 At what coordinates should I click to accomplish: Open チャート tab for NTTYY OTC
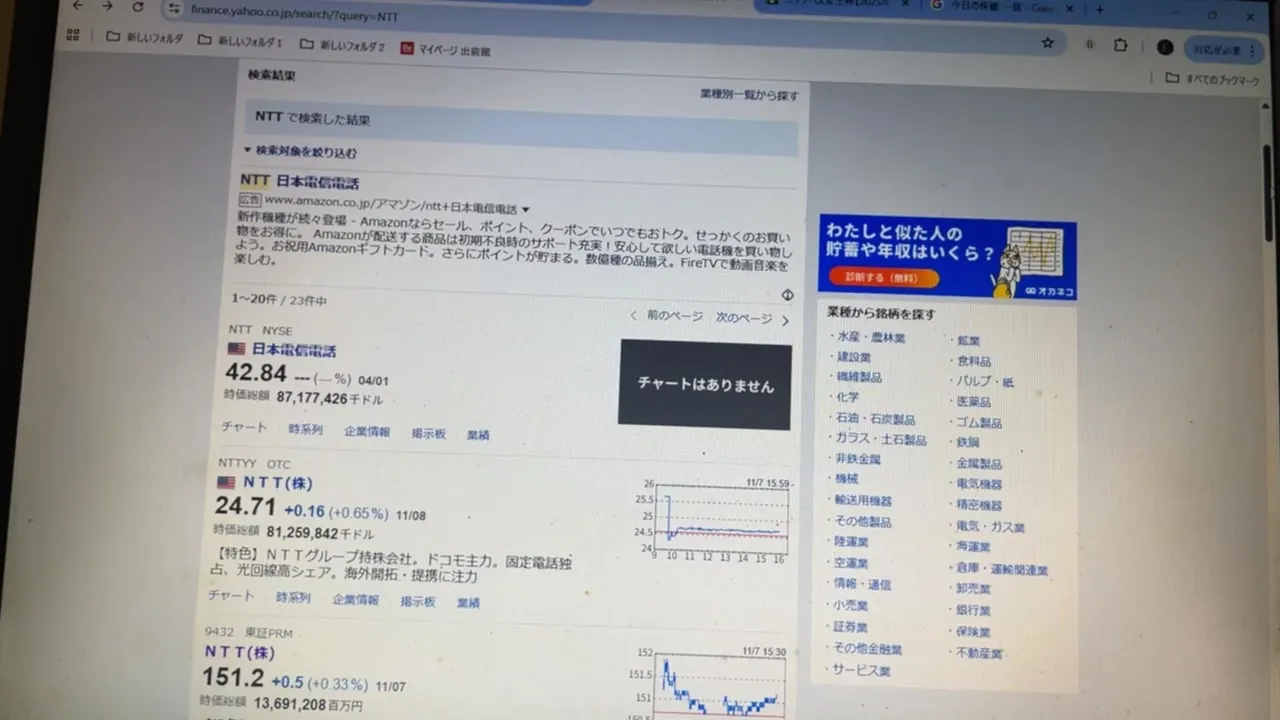(x=231, y=595)
